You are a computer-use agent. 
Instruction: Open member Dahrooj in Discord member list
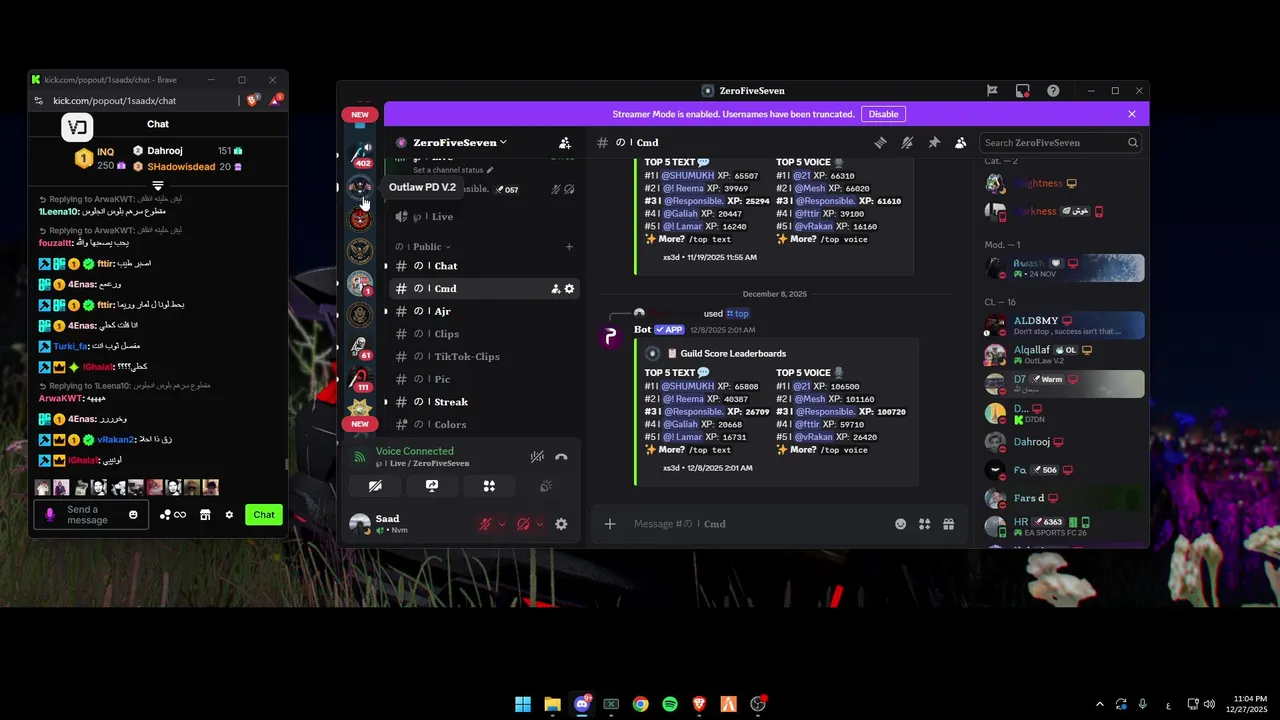pos(1064,442)
